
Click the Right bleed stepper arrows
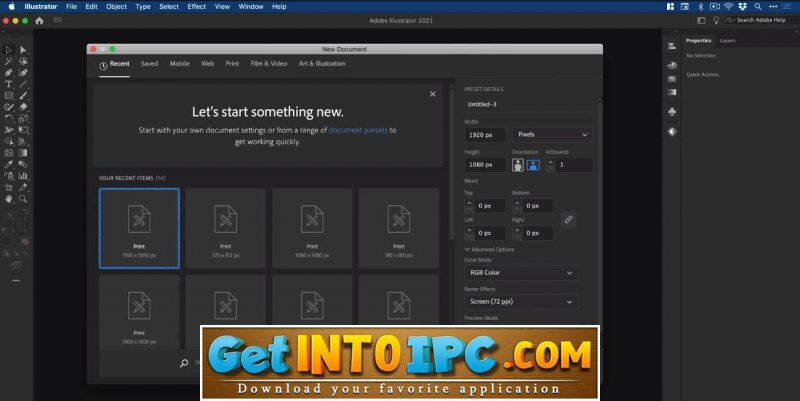click(517, 233)
